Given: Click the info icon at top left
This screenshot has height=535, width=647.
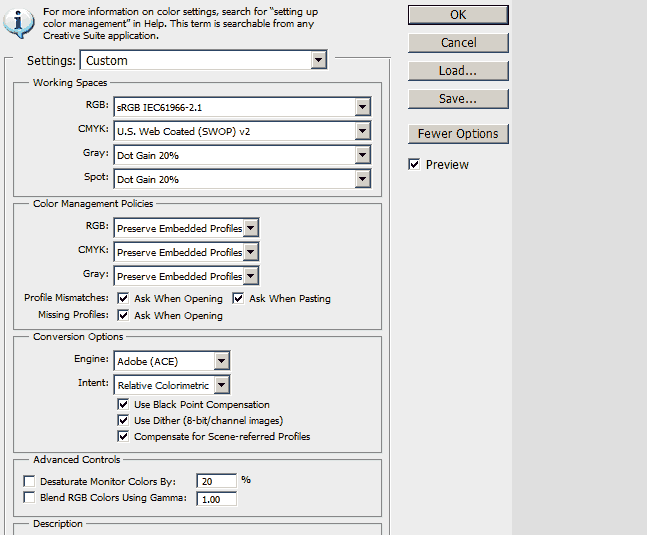Looking at the screenshot, I should coord(22,20).
